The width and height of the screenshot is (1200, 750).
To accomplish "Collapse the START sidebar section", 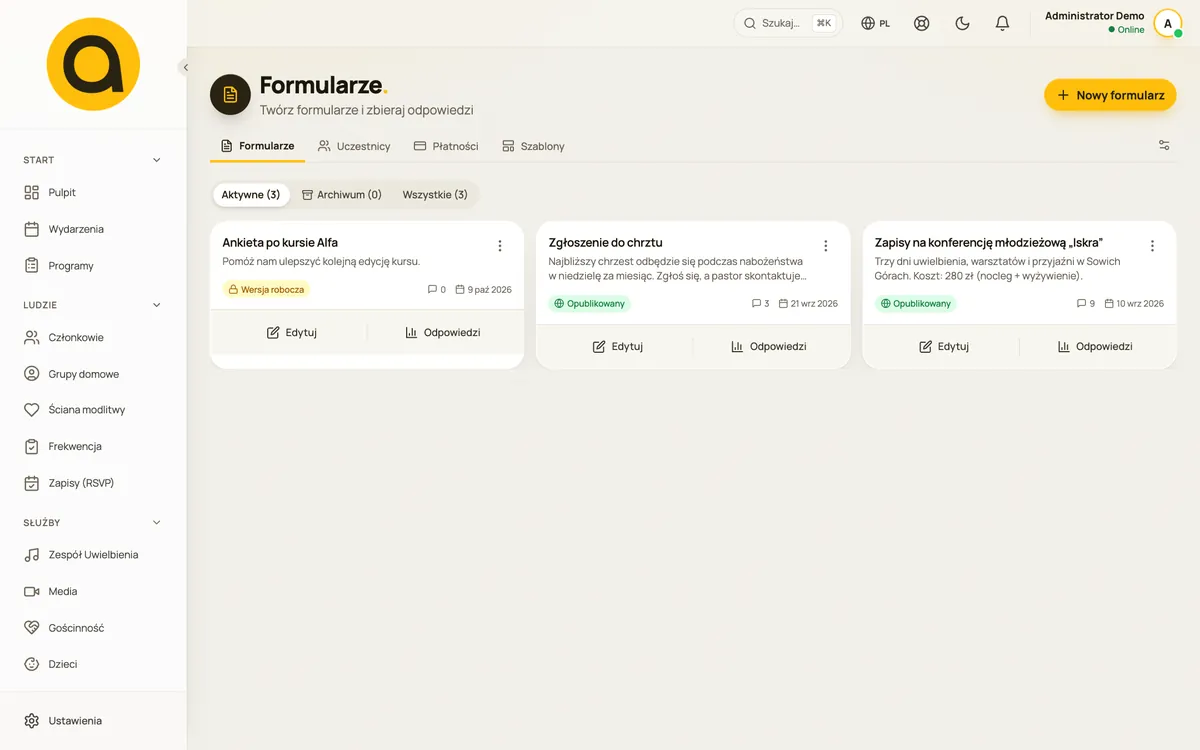I will pos(156,160).
